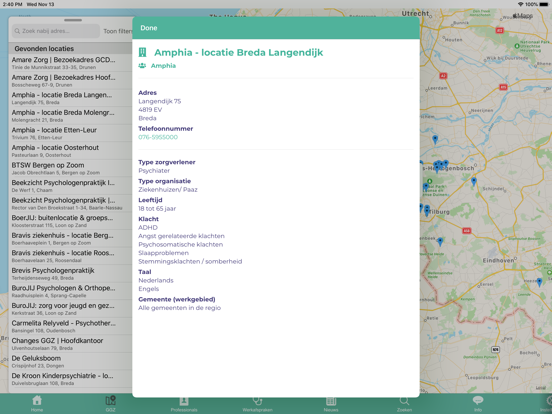Select BuroJIJ zorg voor jeugd row

(x=70, y=309)
